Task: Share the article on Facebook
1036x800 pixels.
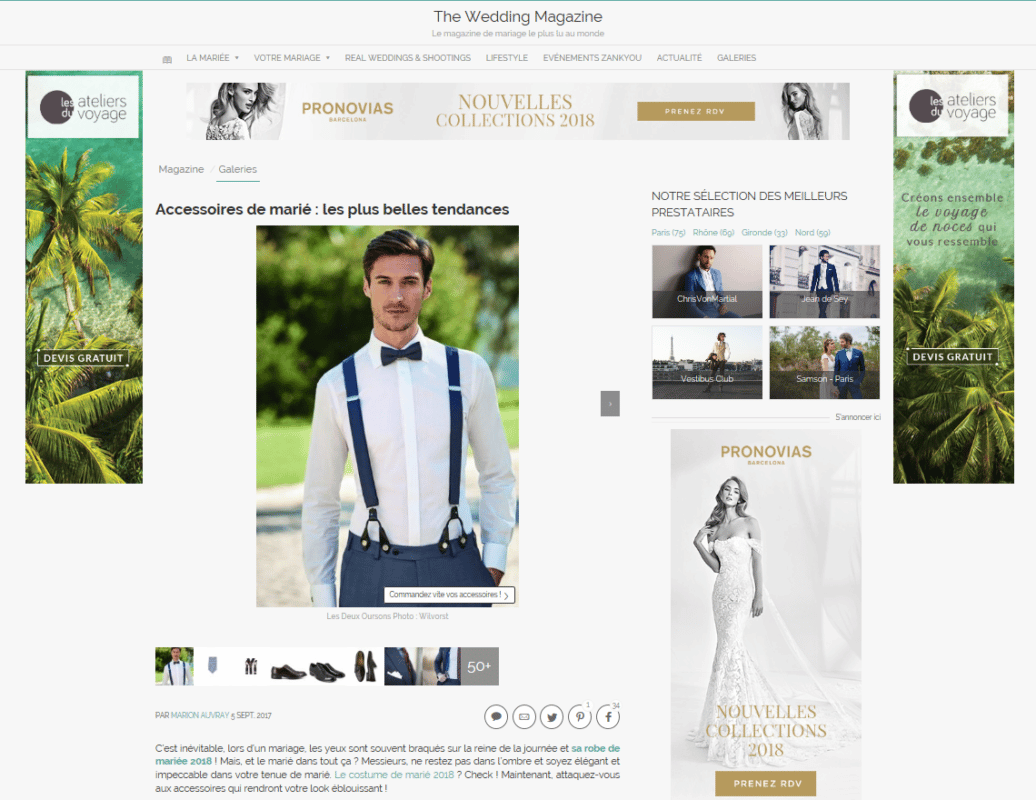Action: (x=607, y=716)
